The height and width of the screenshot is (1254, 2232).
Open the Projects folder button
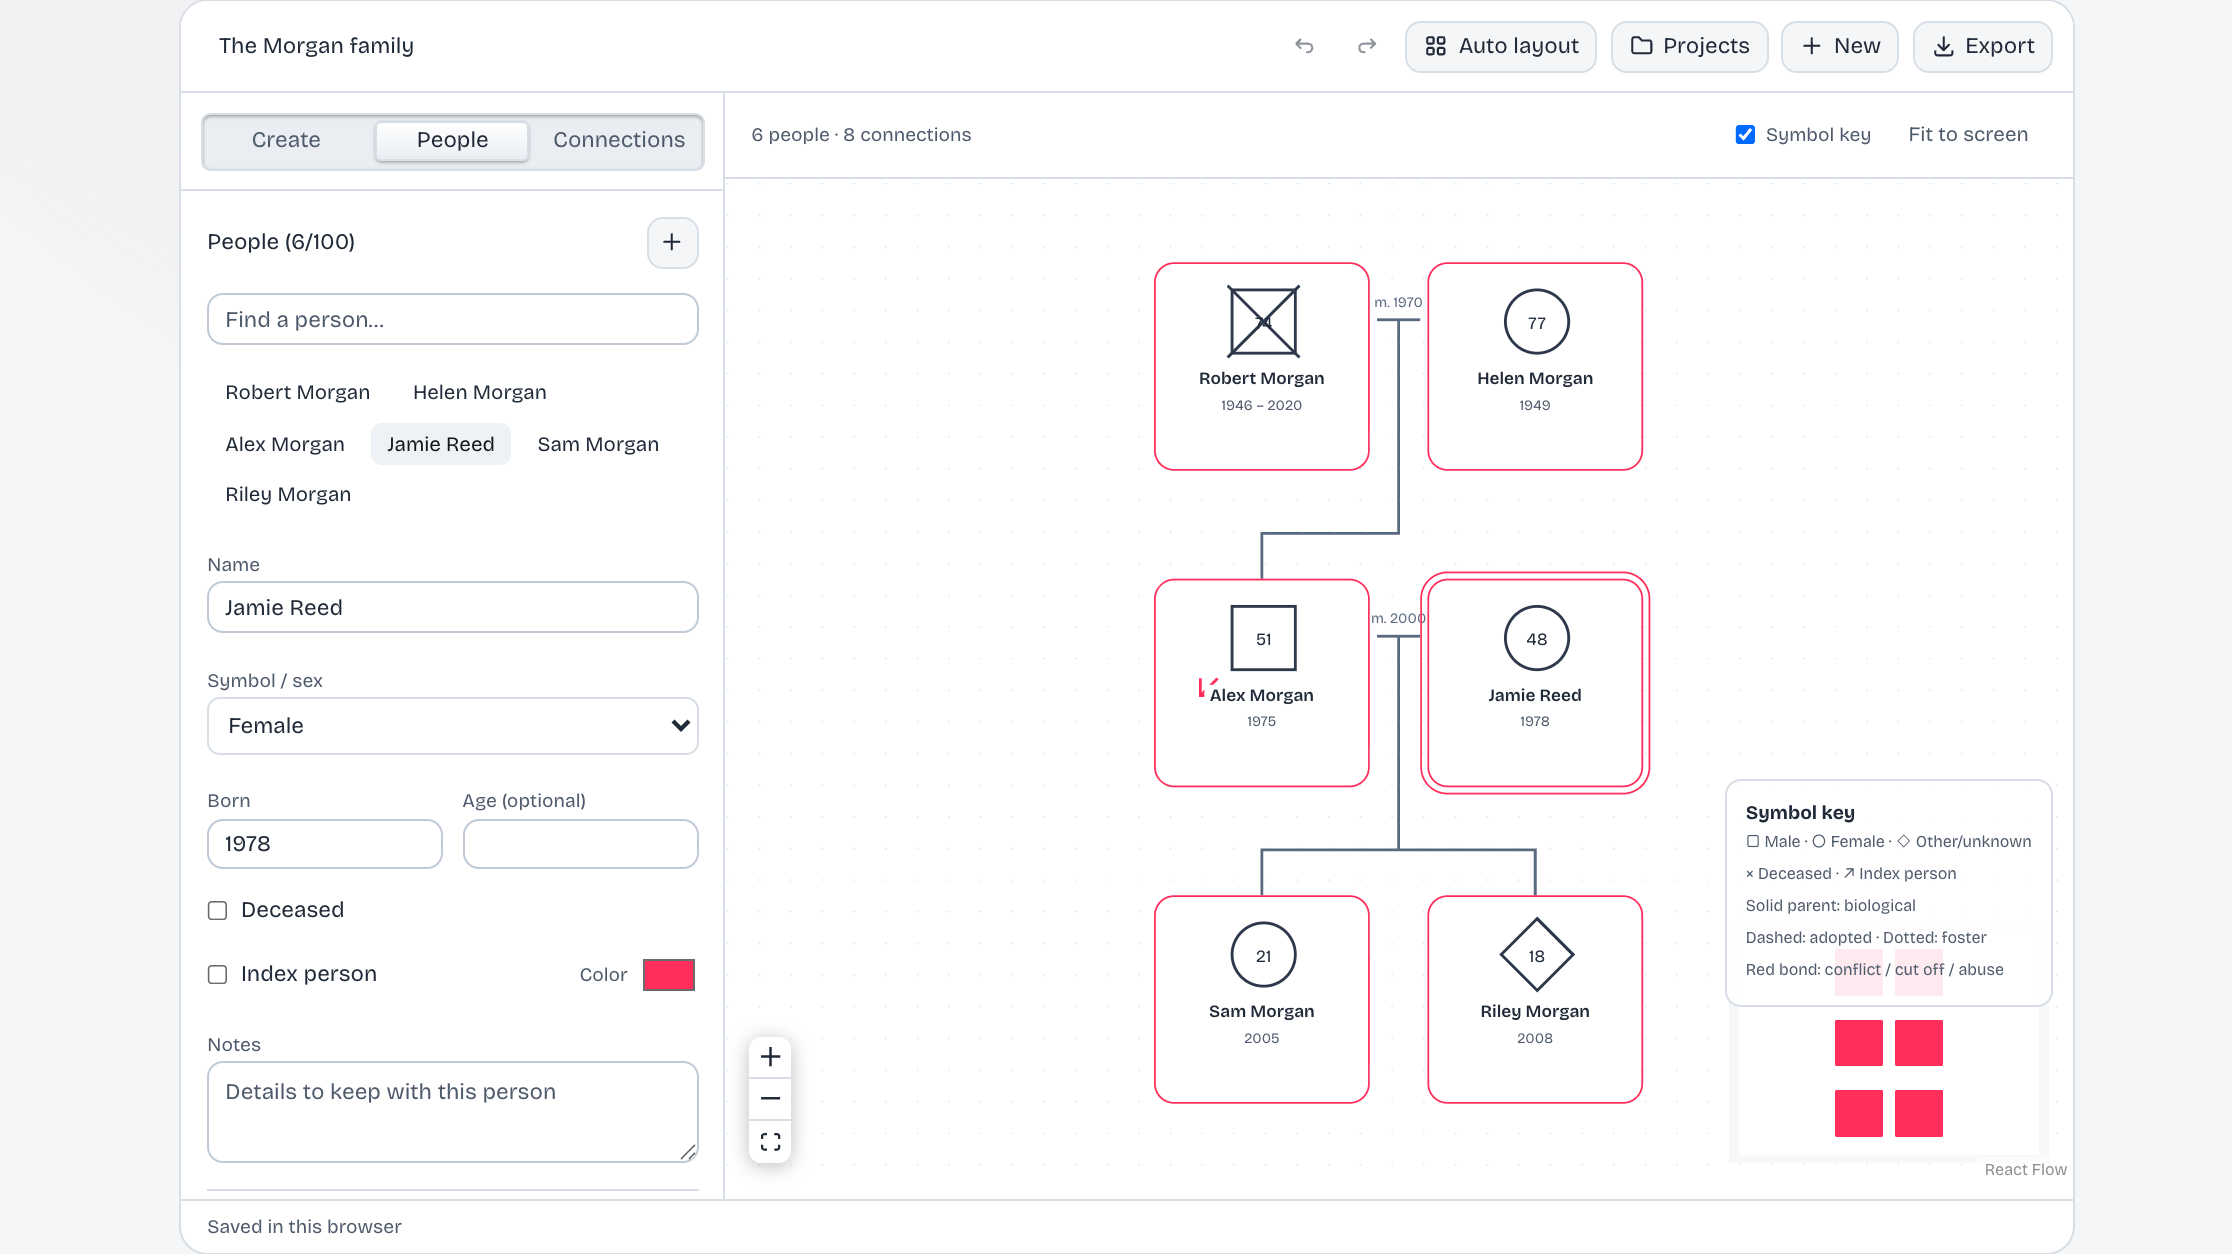pyautogui.click(x=1690, y=46)
